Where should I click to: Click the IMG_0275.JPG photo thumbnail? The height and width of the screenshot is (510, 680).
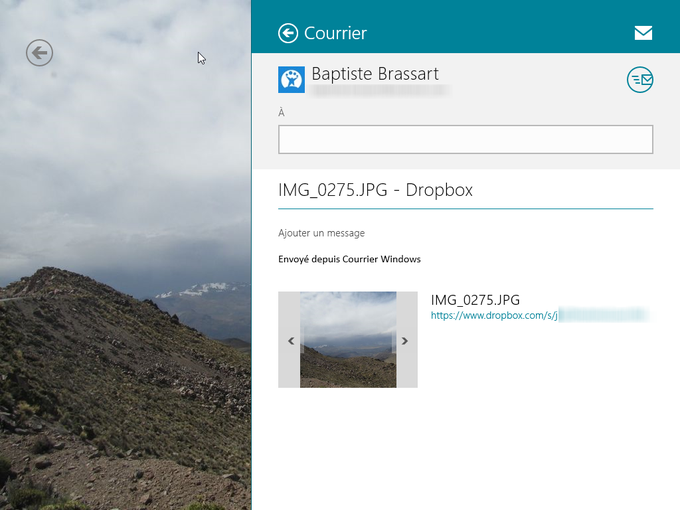pyautogui.click(x=348, y=340)
